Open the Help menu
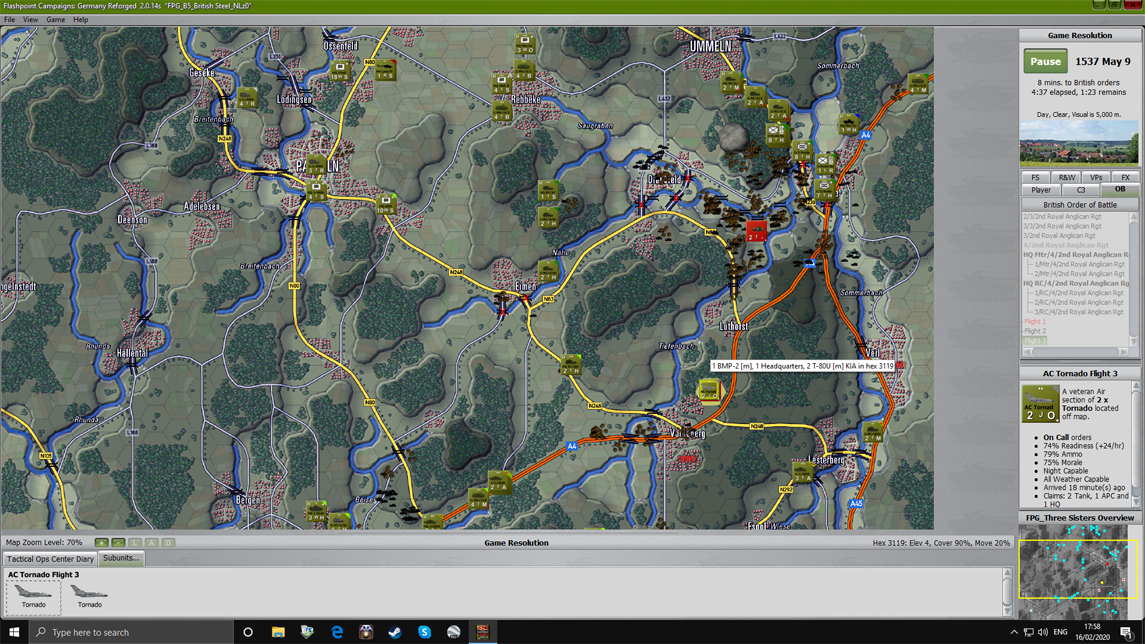 click(80, 20)
